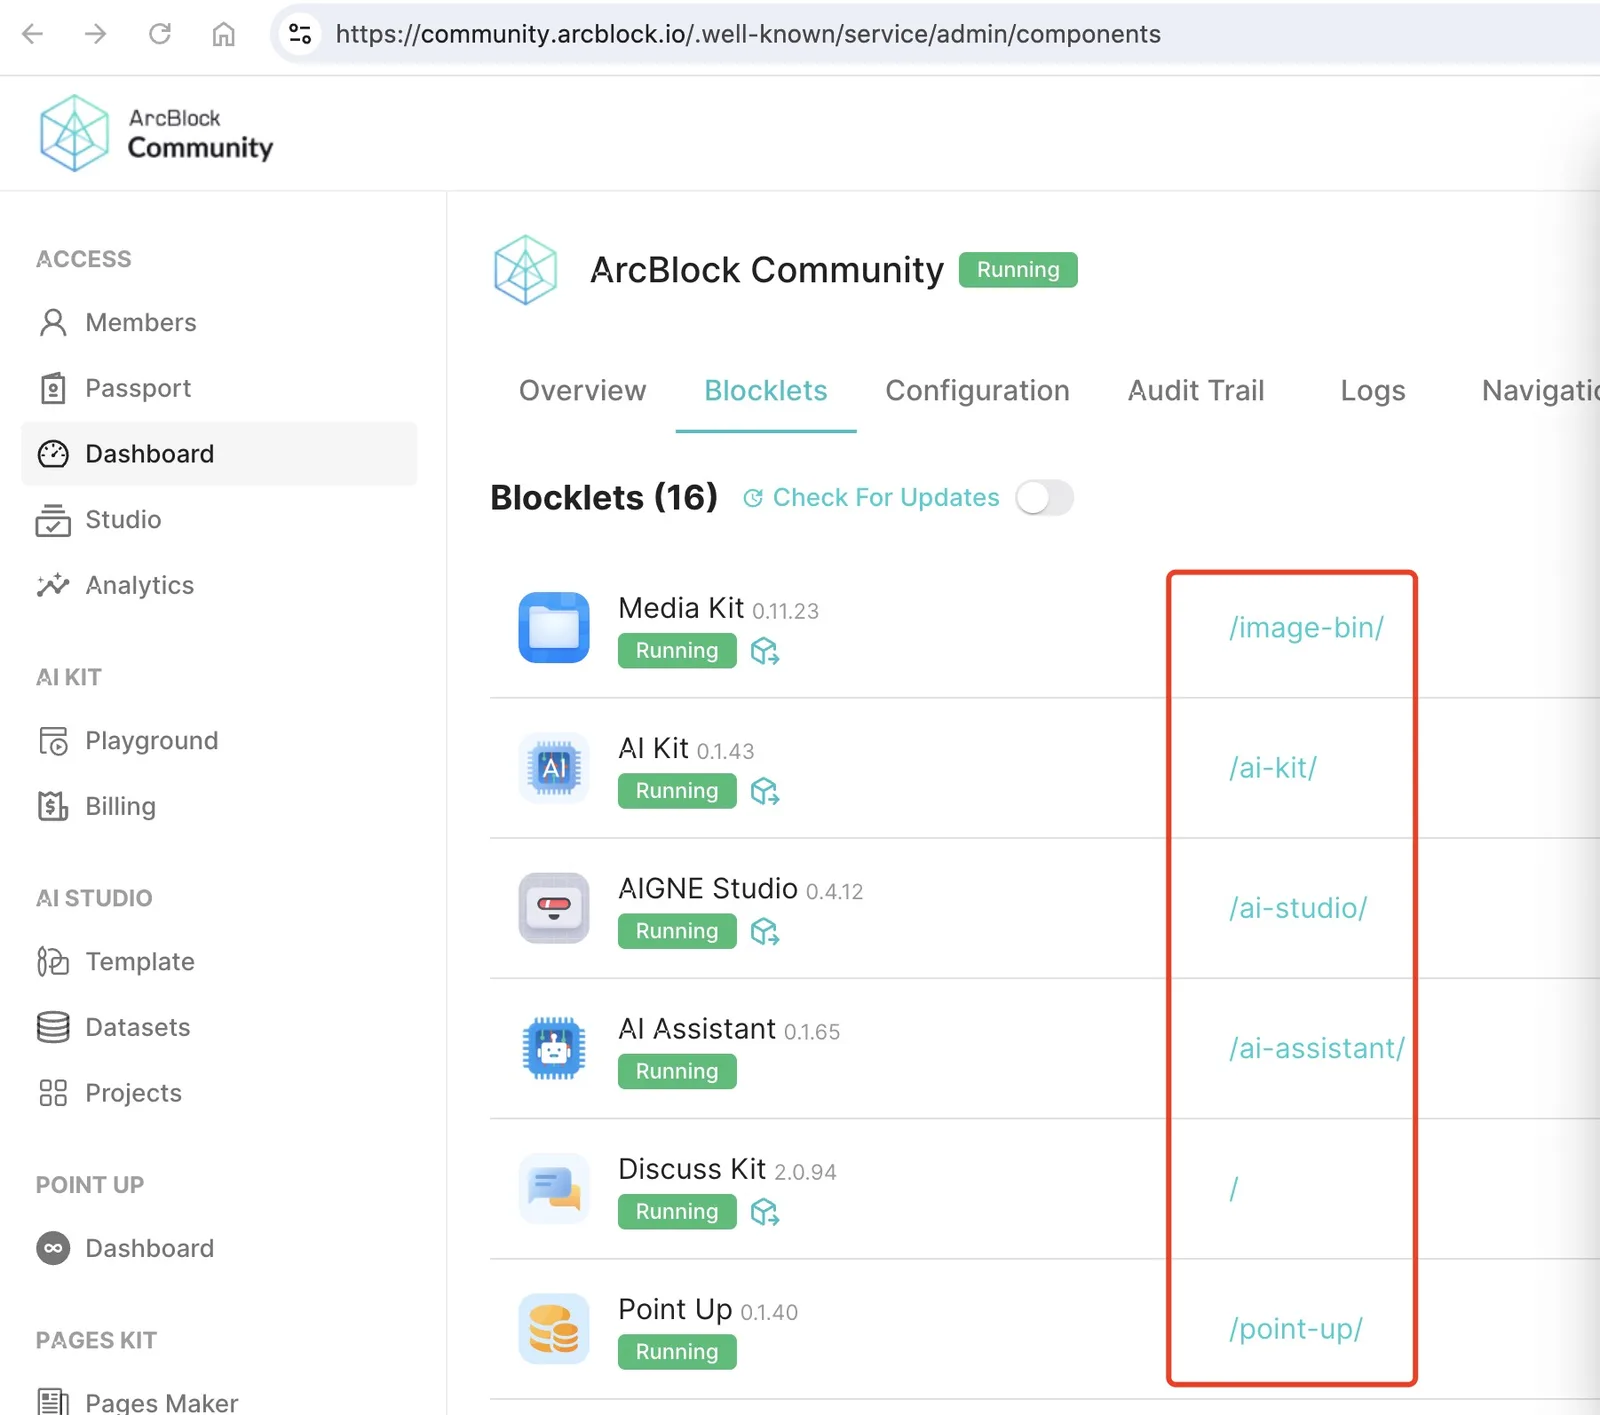Open Members in the Access sidebar section

click(218, 322)
